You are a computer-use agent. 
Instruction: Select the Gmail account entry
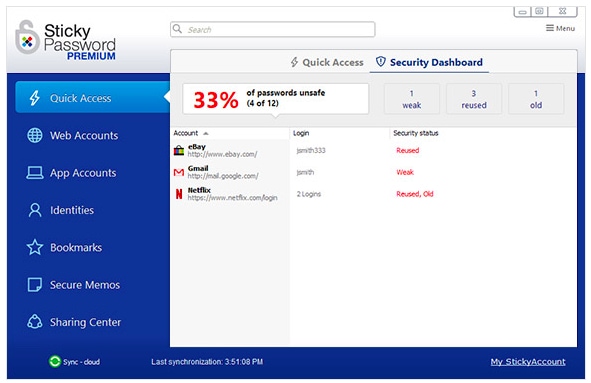[x=373, y=172]
